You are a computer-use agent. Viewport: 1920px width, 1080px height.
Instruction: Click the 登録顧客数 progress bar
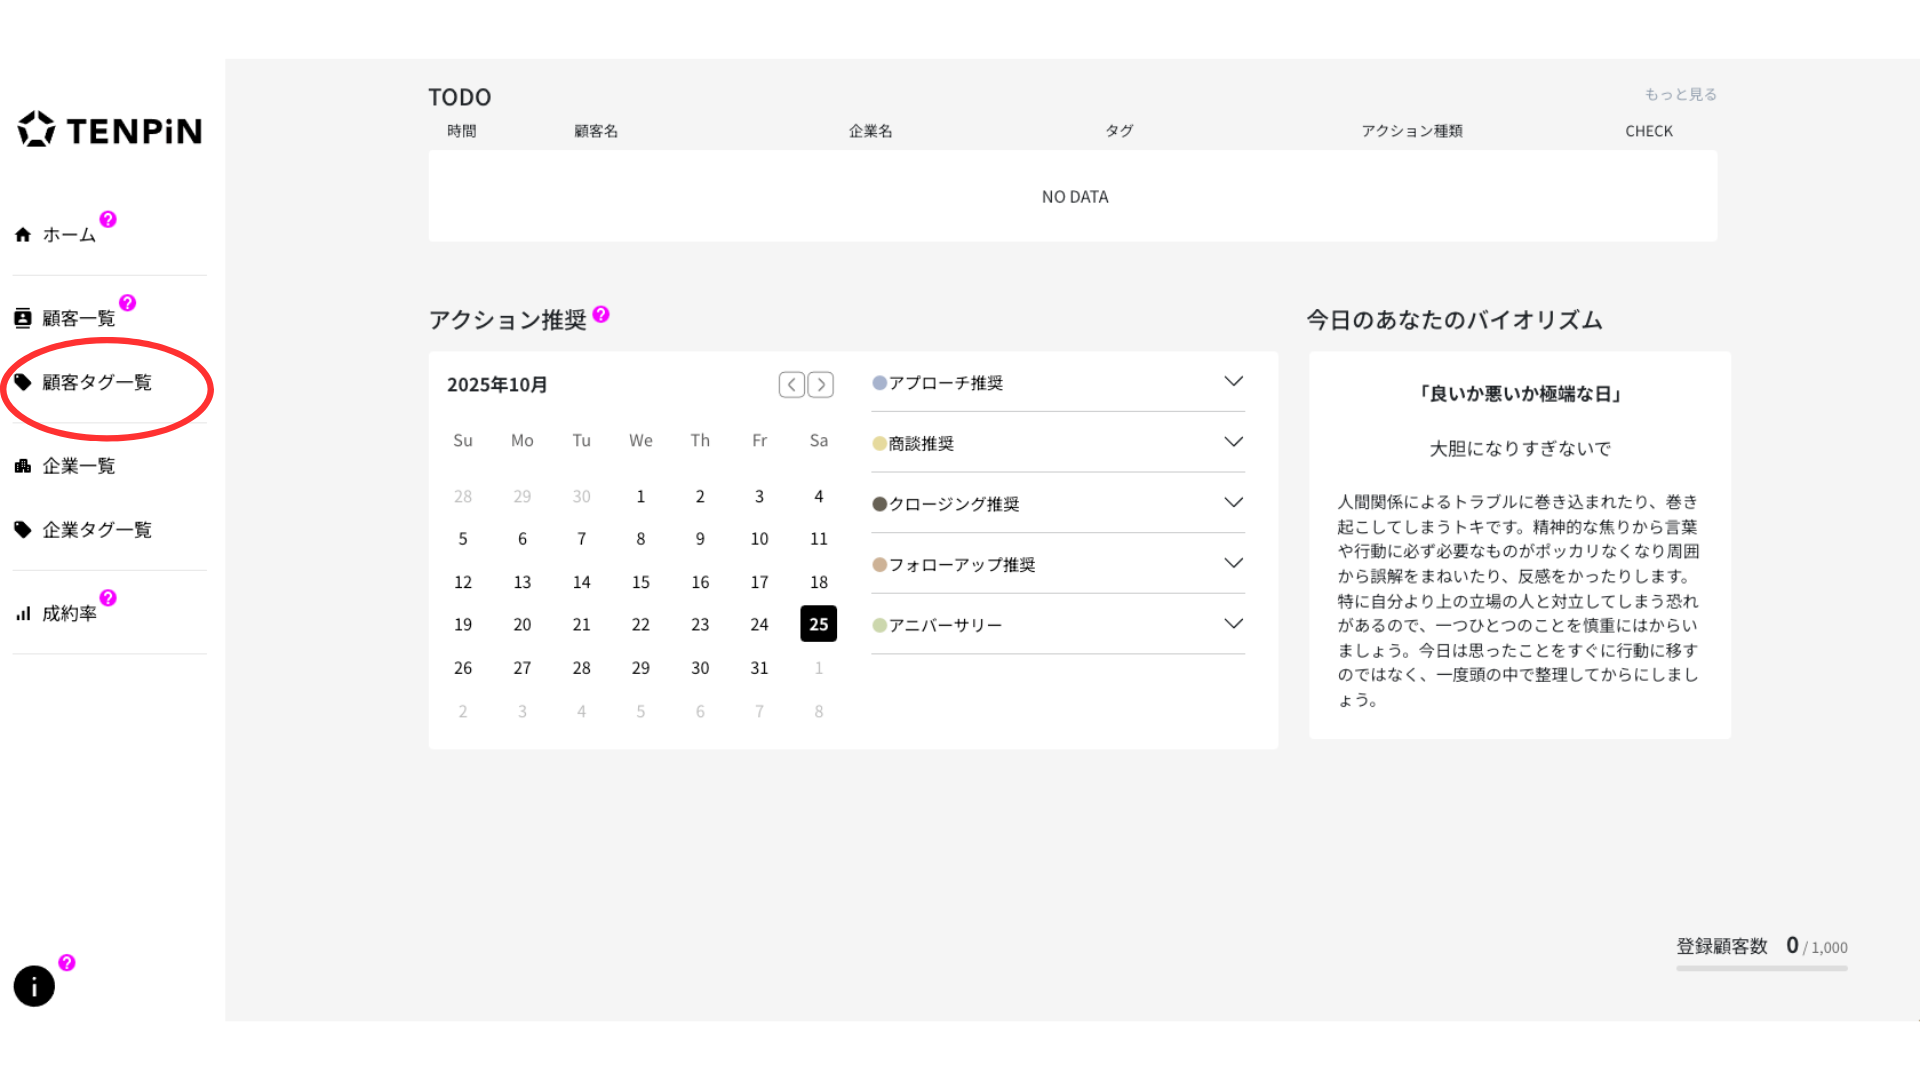pos(1761,968)
